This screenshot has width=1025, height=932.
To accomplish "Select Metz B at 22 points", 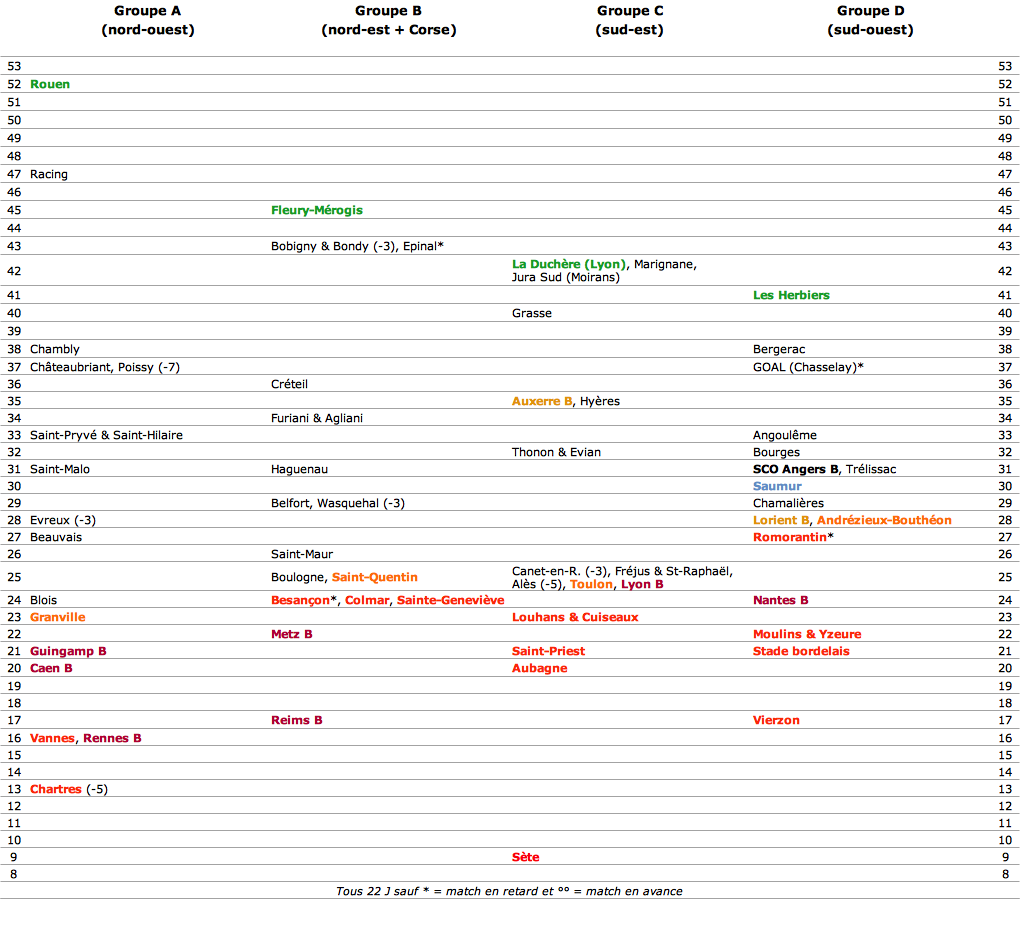I will 292,634.
